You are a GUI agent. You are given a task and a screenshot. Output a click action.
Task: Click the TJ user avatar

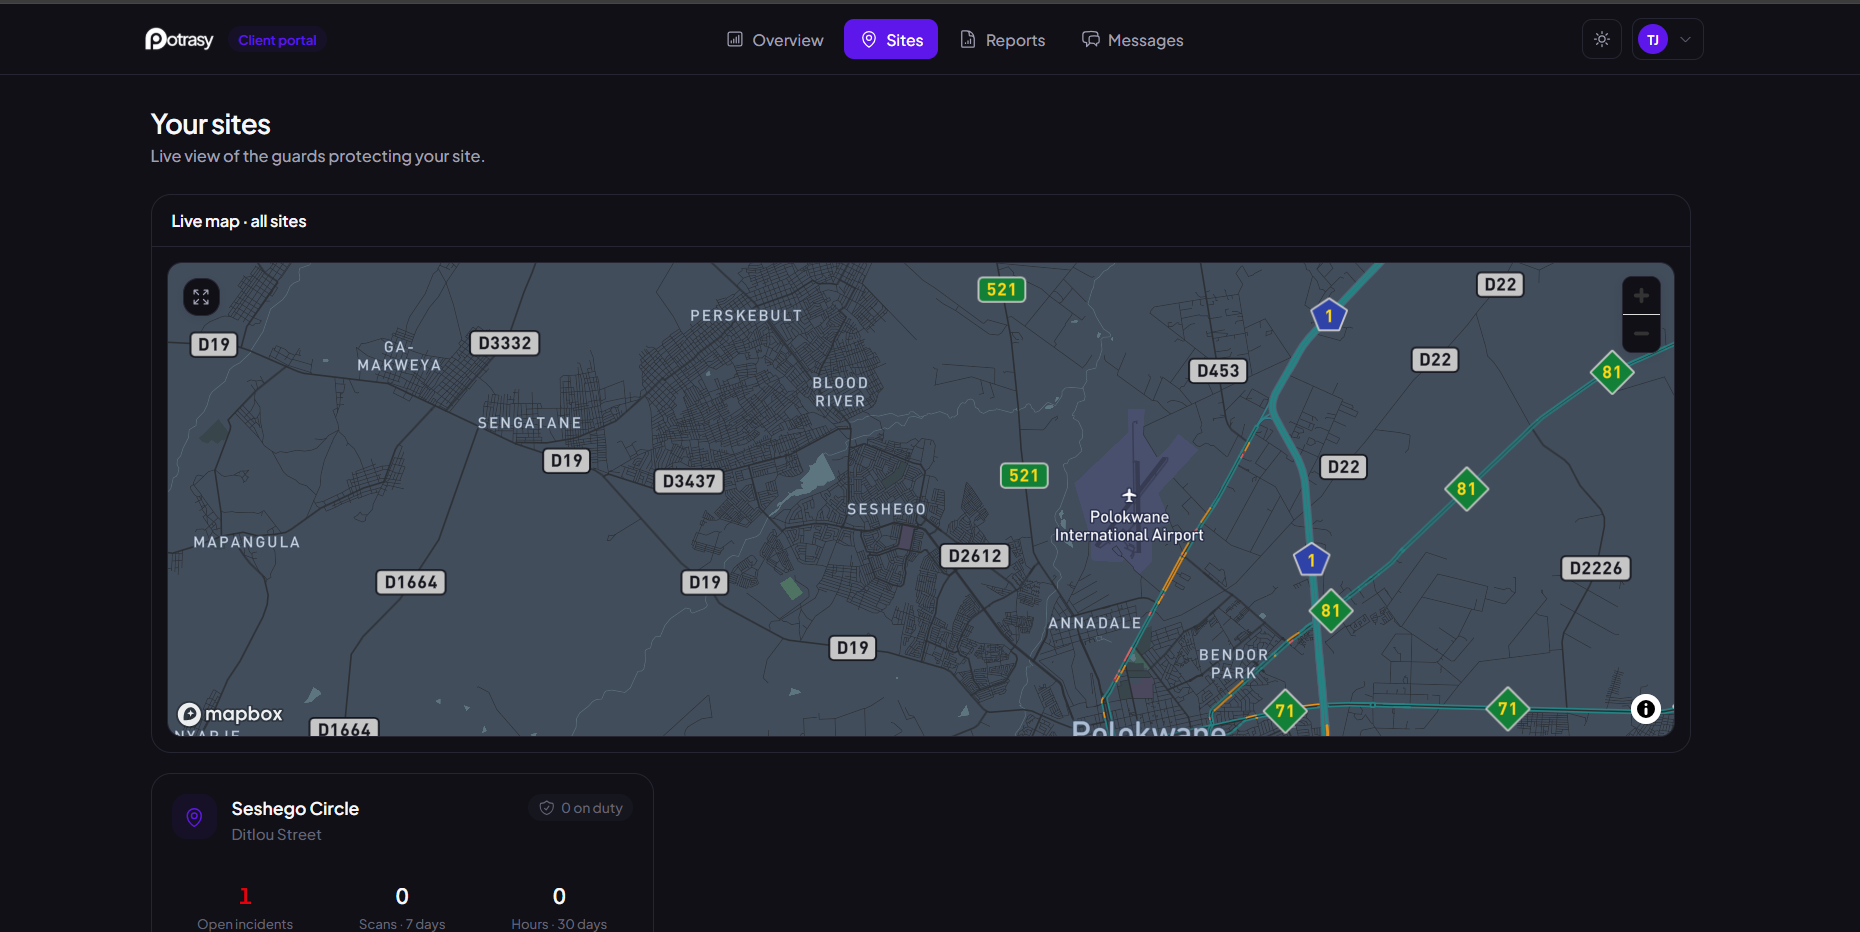coord(1653,40)
